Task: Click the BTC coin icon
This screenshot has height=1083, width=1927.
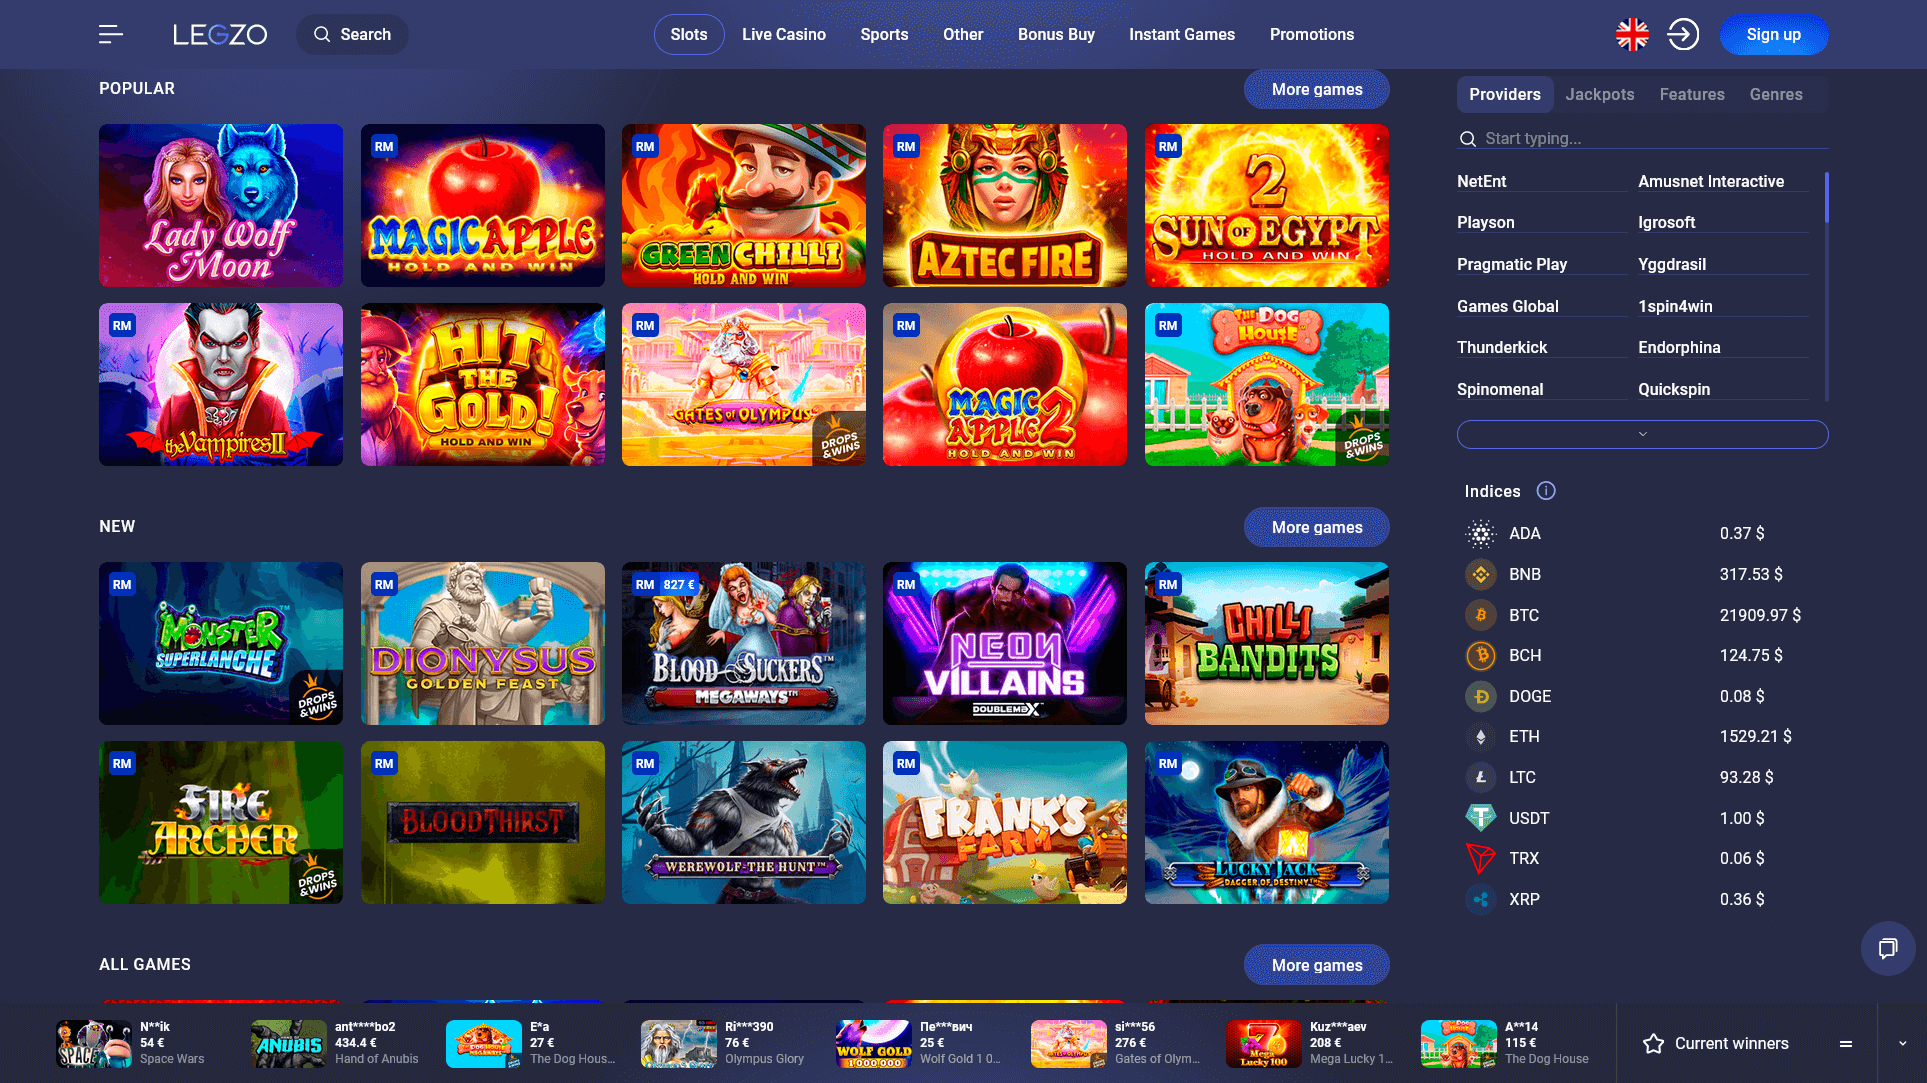Action: point(1481,615)
